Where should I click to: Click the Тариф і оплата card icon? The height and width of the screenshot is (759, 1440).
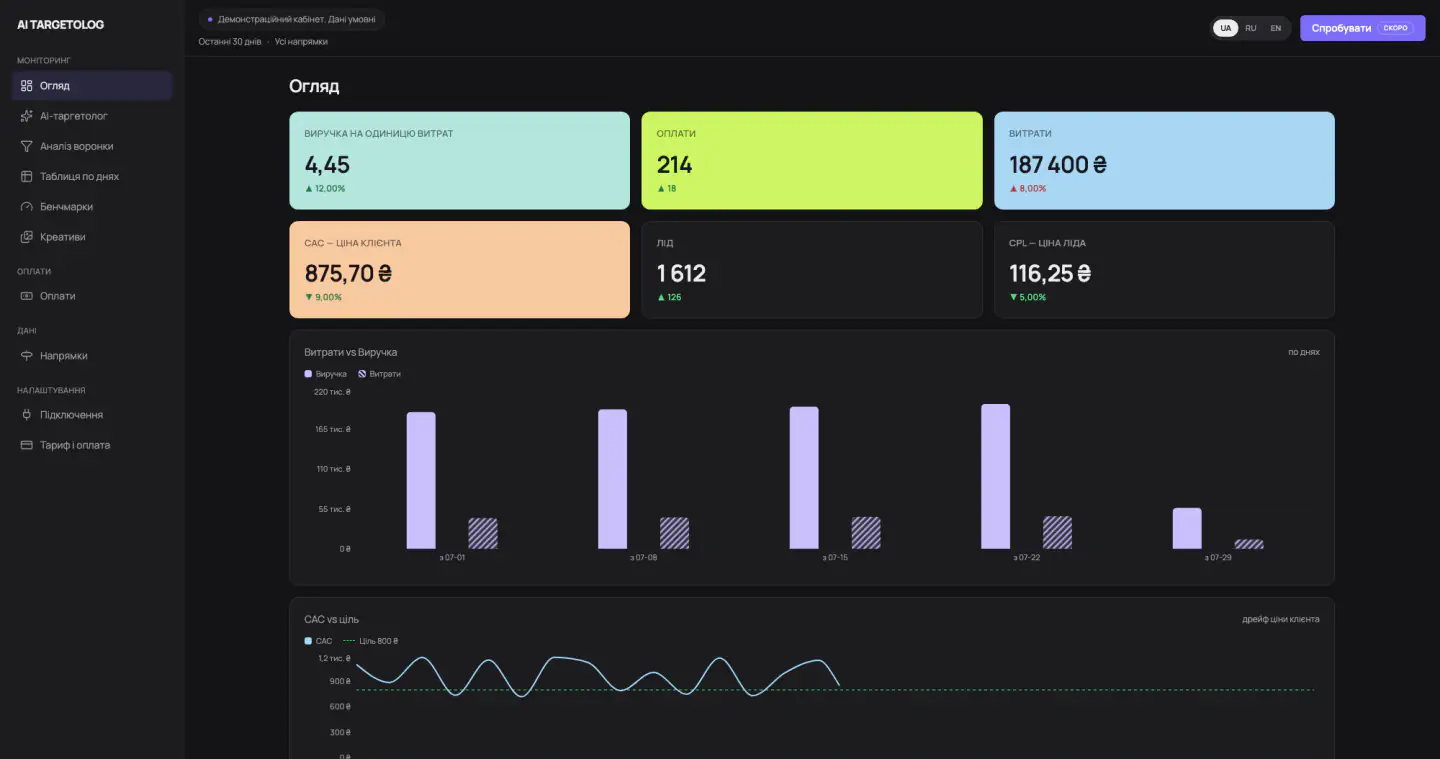pos(27,445)
